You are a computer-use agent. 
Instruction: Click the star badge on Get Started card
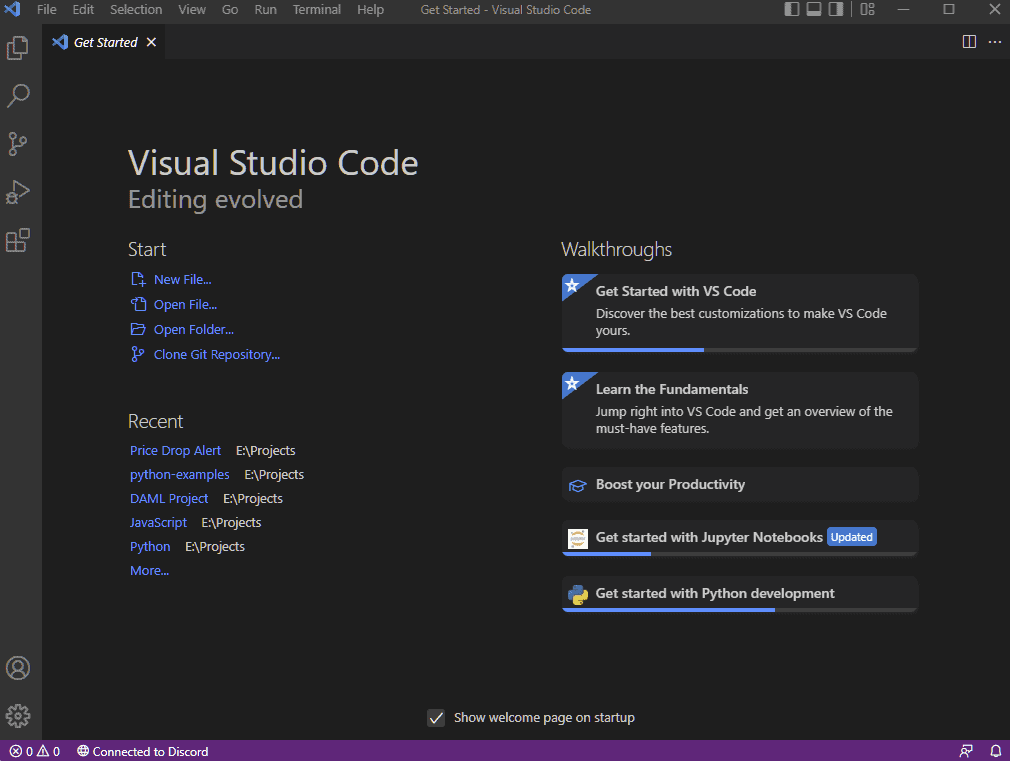pyautogui.click(x=572, y=285)
